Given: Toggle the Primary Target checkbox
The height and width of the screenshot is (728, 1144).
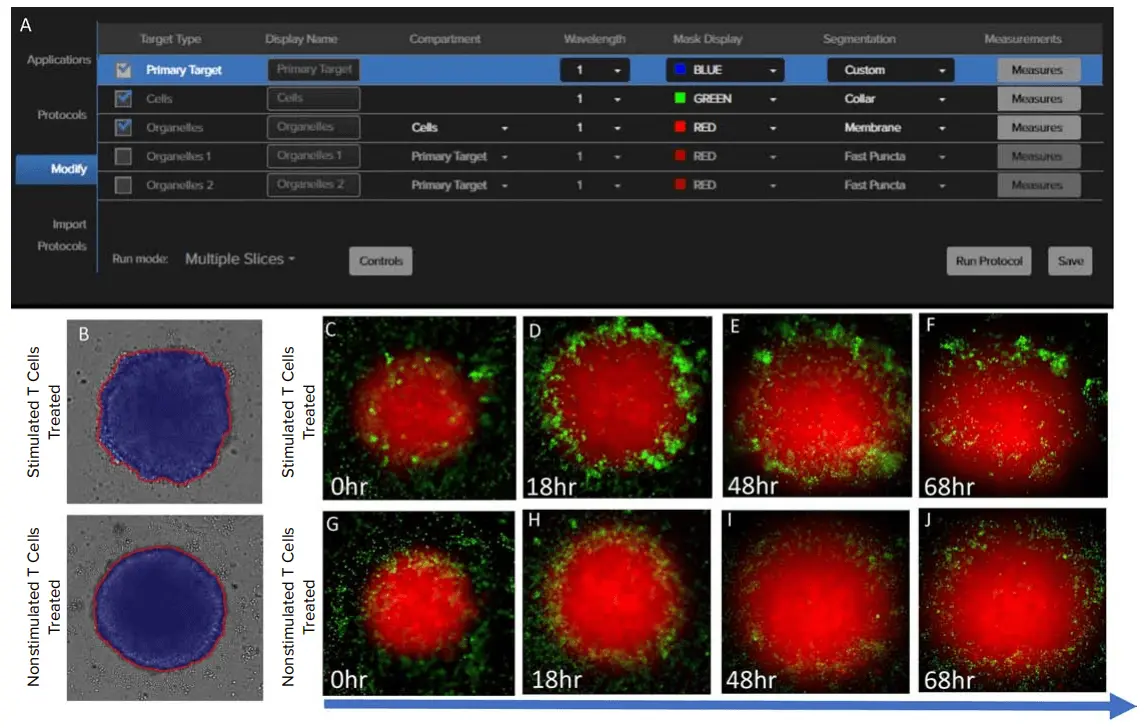Looking at the screenshot, I should (123, 70).
